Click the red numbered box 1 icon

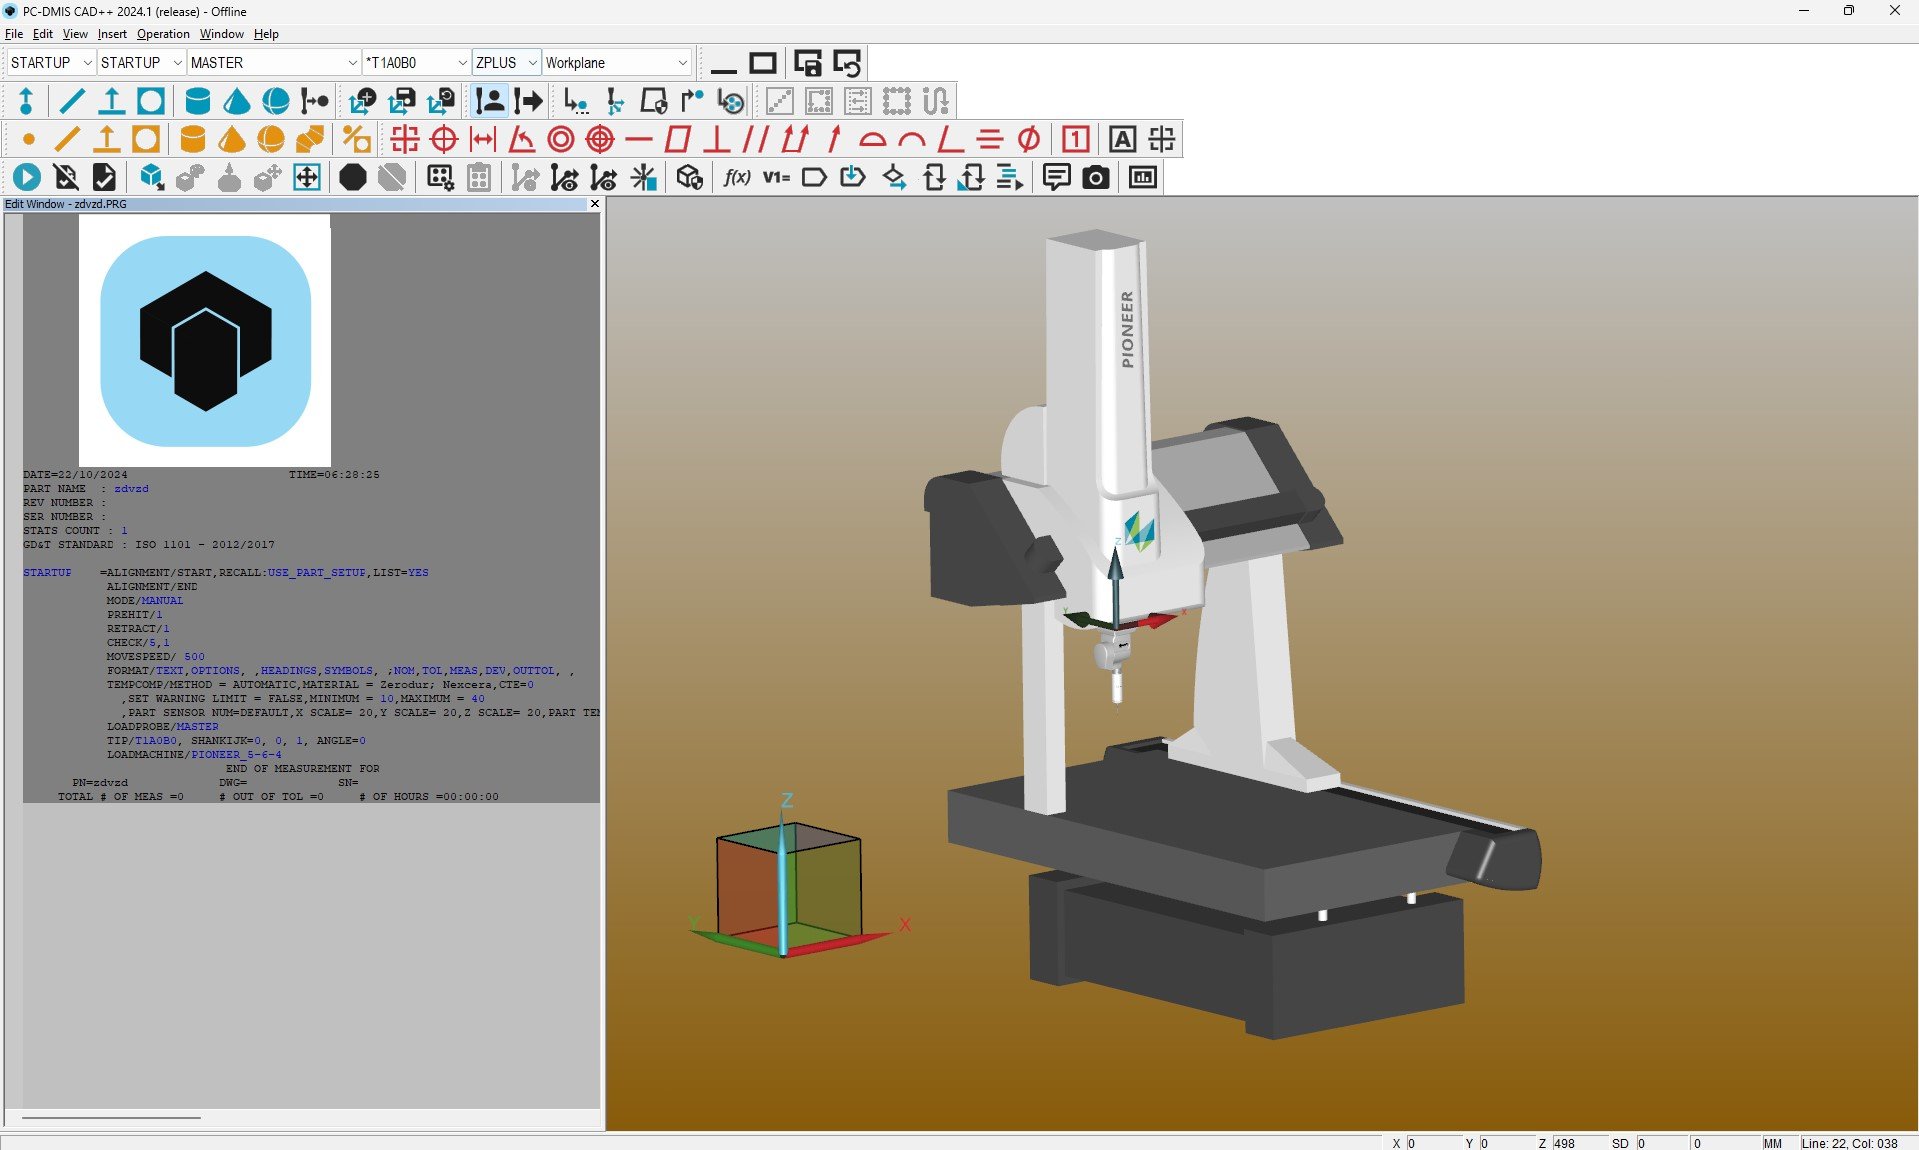coord(1076,139)
